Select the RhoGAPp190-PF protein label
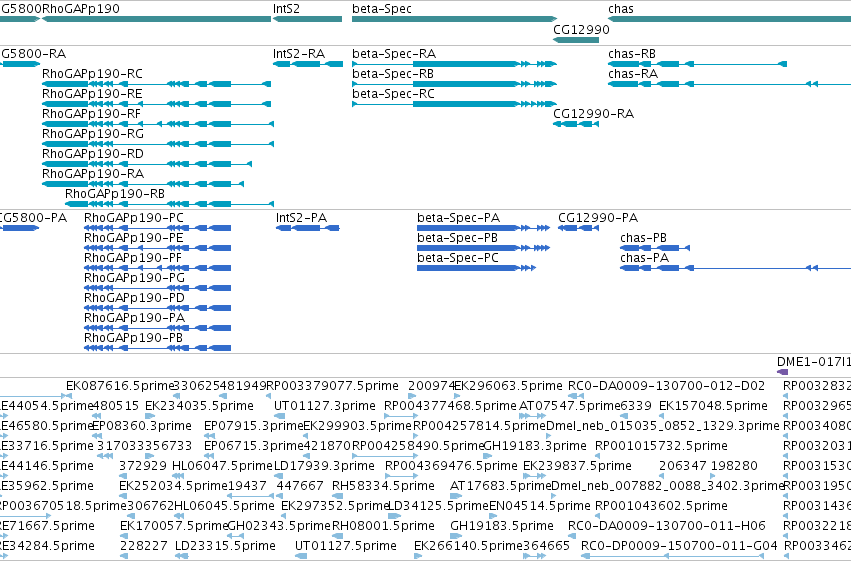Viewport: 851px width, 561px height. click(133, 258)
